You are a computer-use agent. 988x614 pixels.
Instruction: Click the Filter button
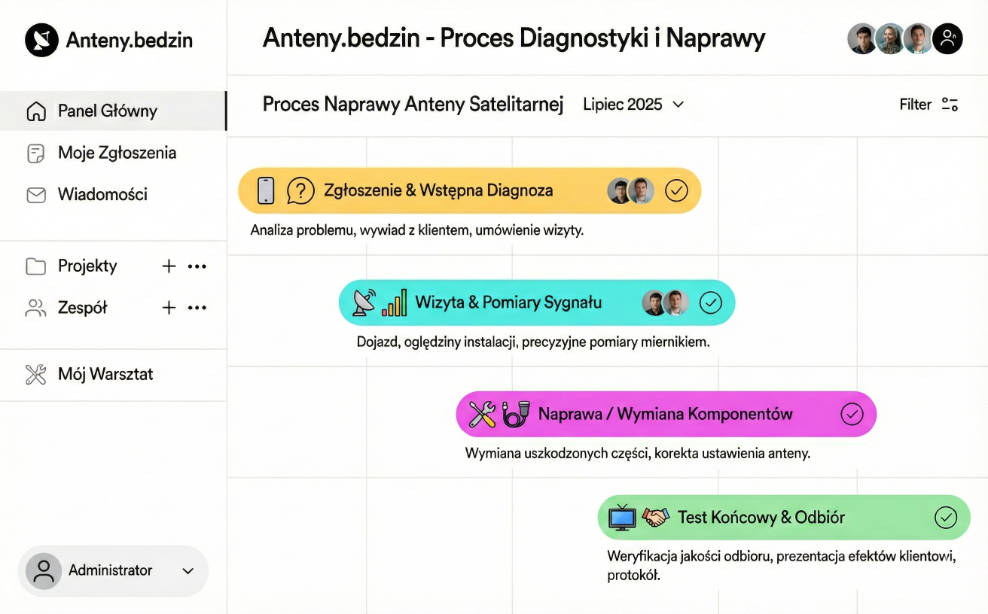point(928,104)
